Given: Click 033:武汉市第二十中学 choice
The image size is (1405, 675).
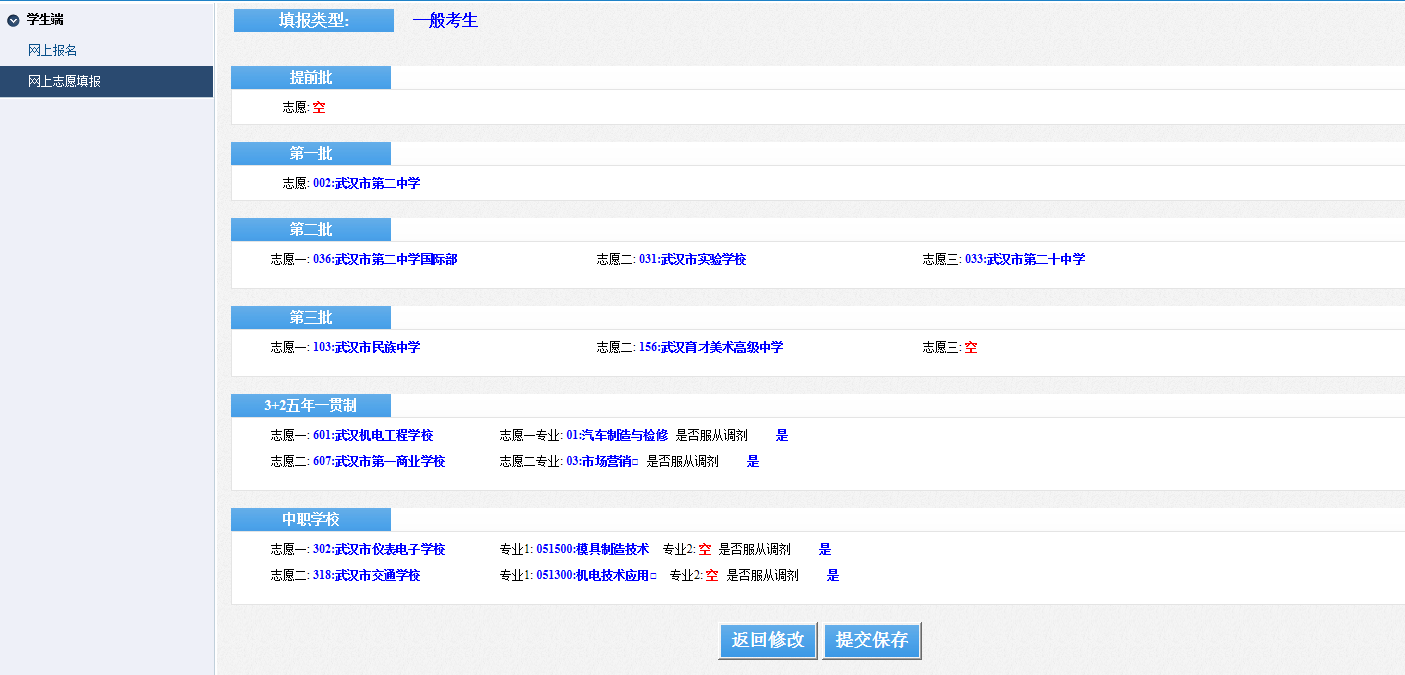Looking at the screenshot, I should (x=1024, y=260).
